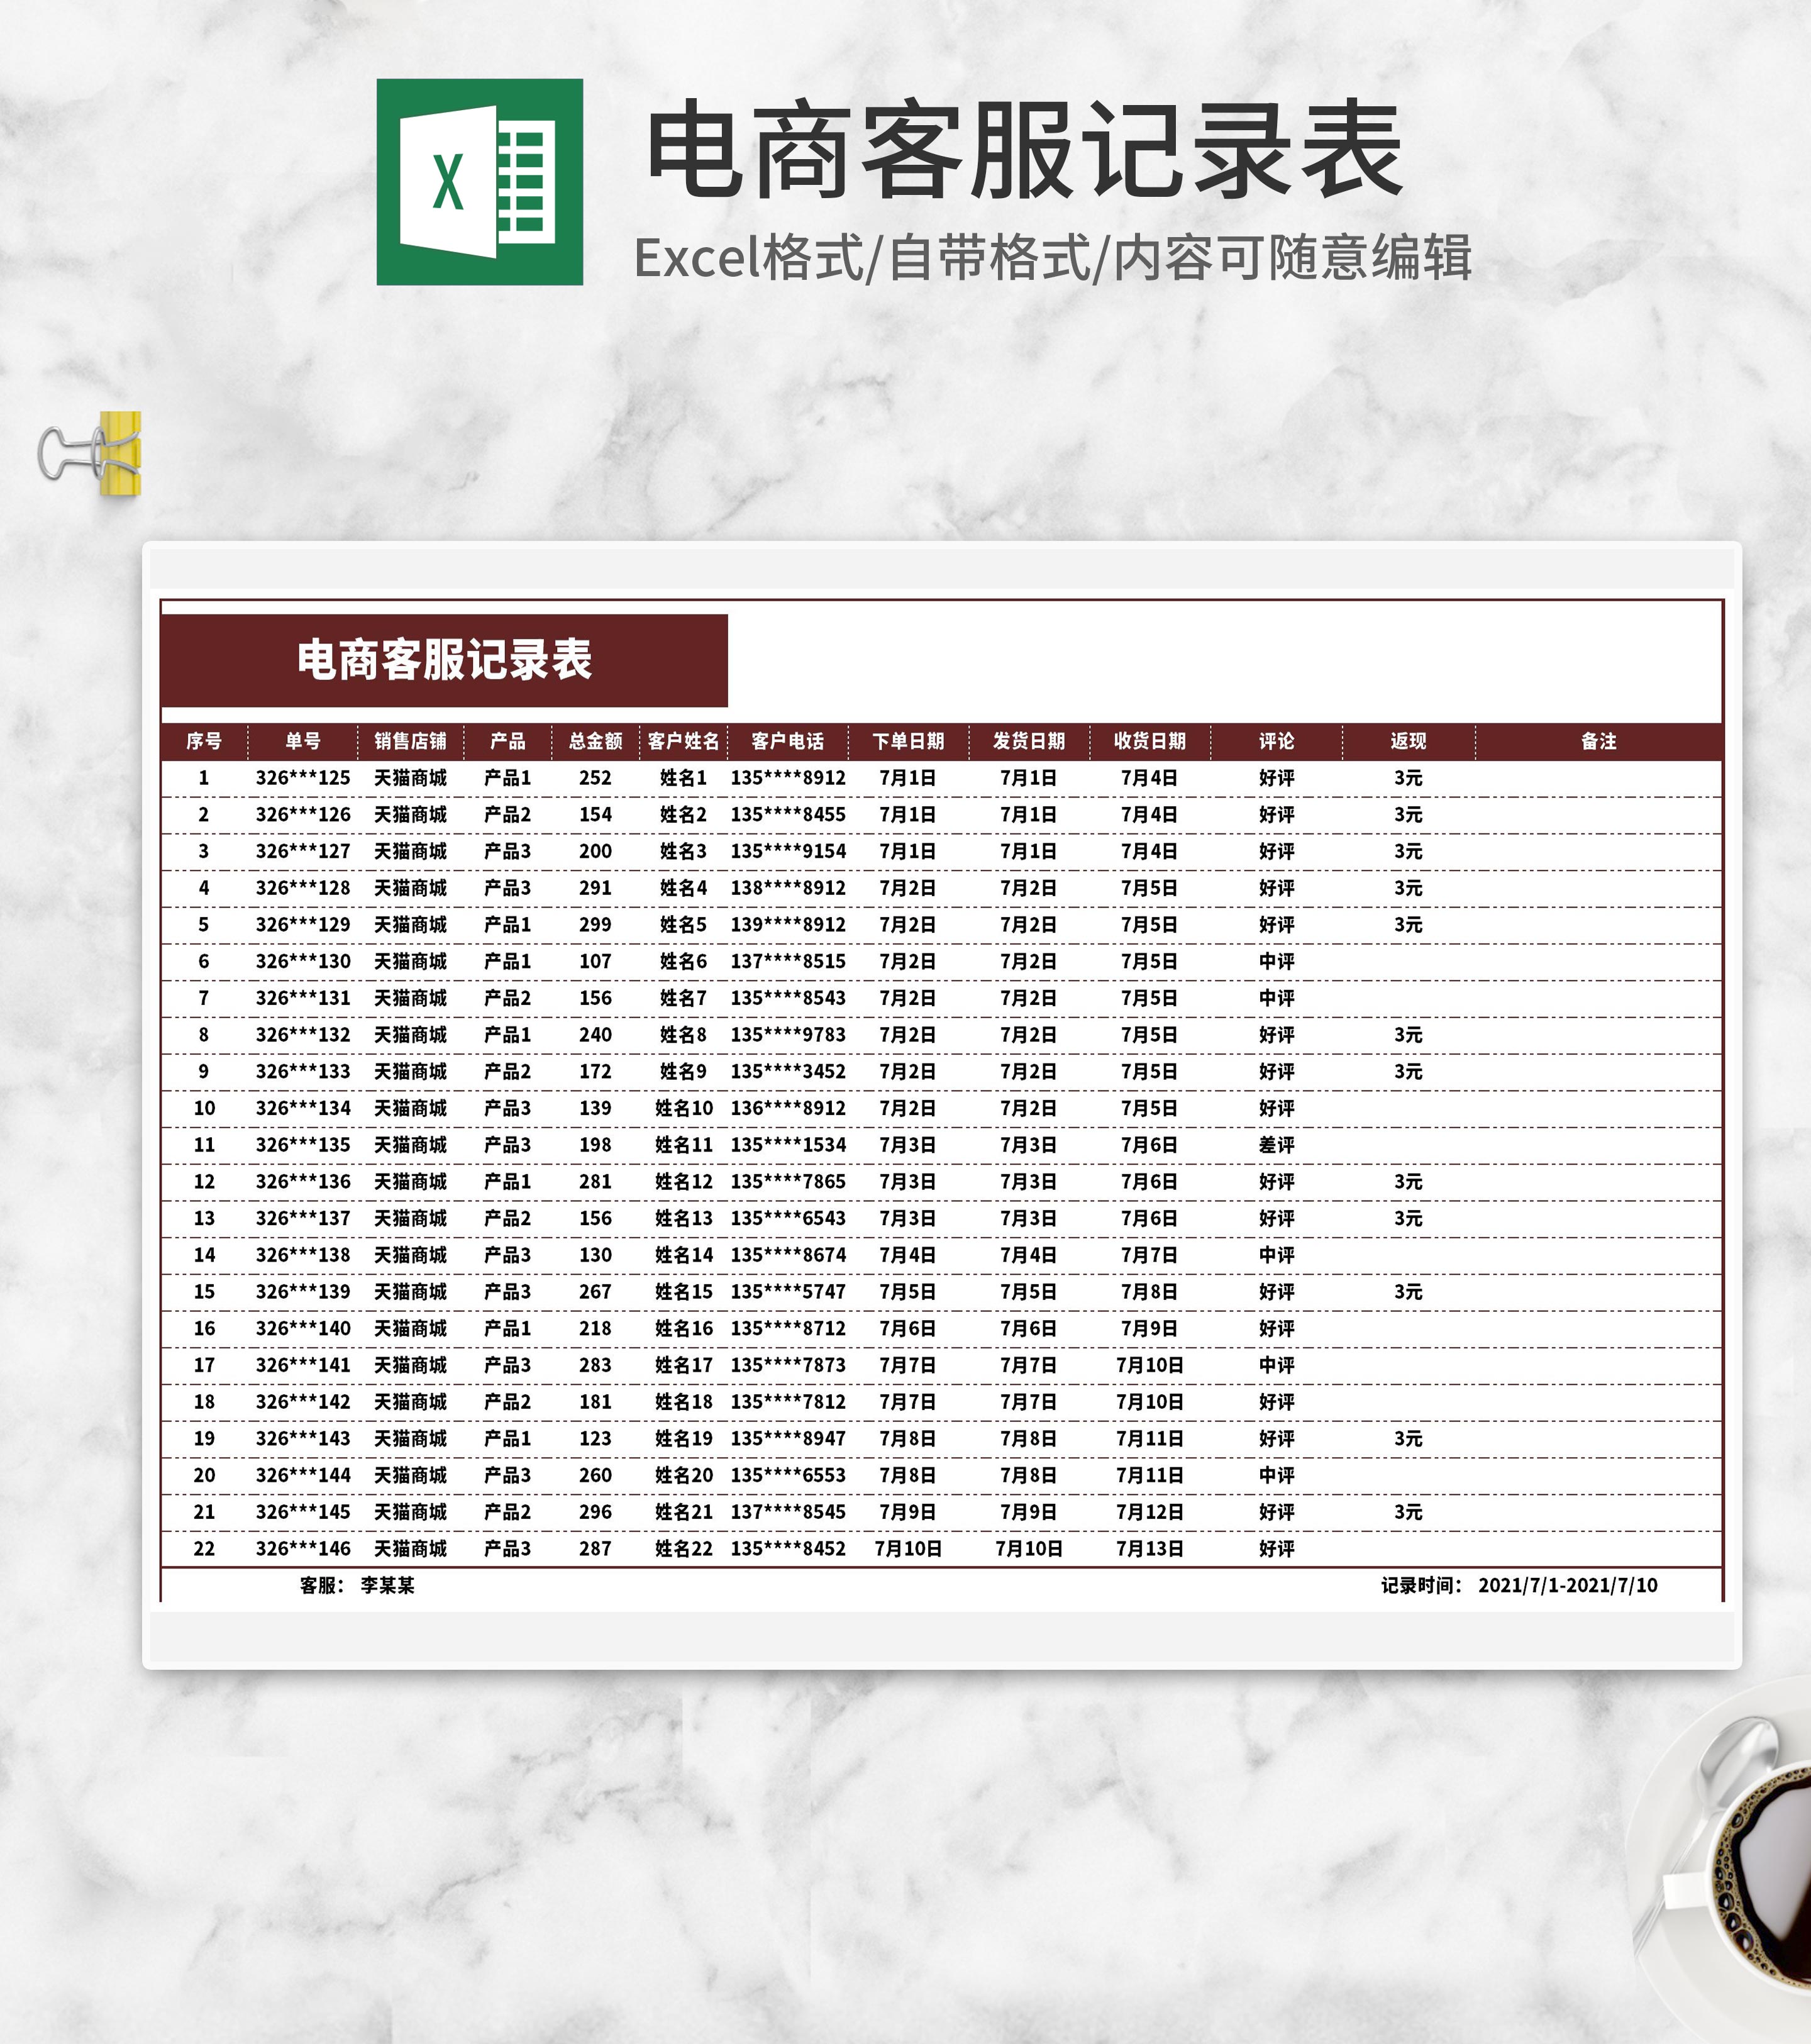Select the 序号 column header

tap(204, 741)
